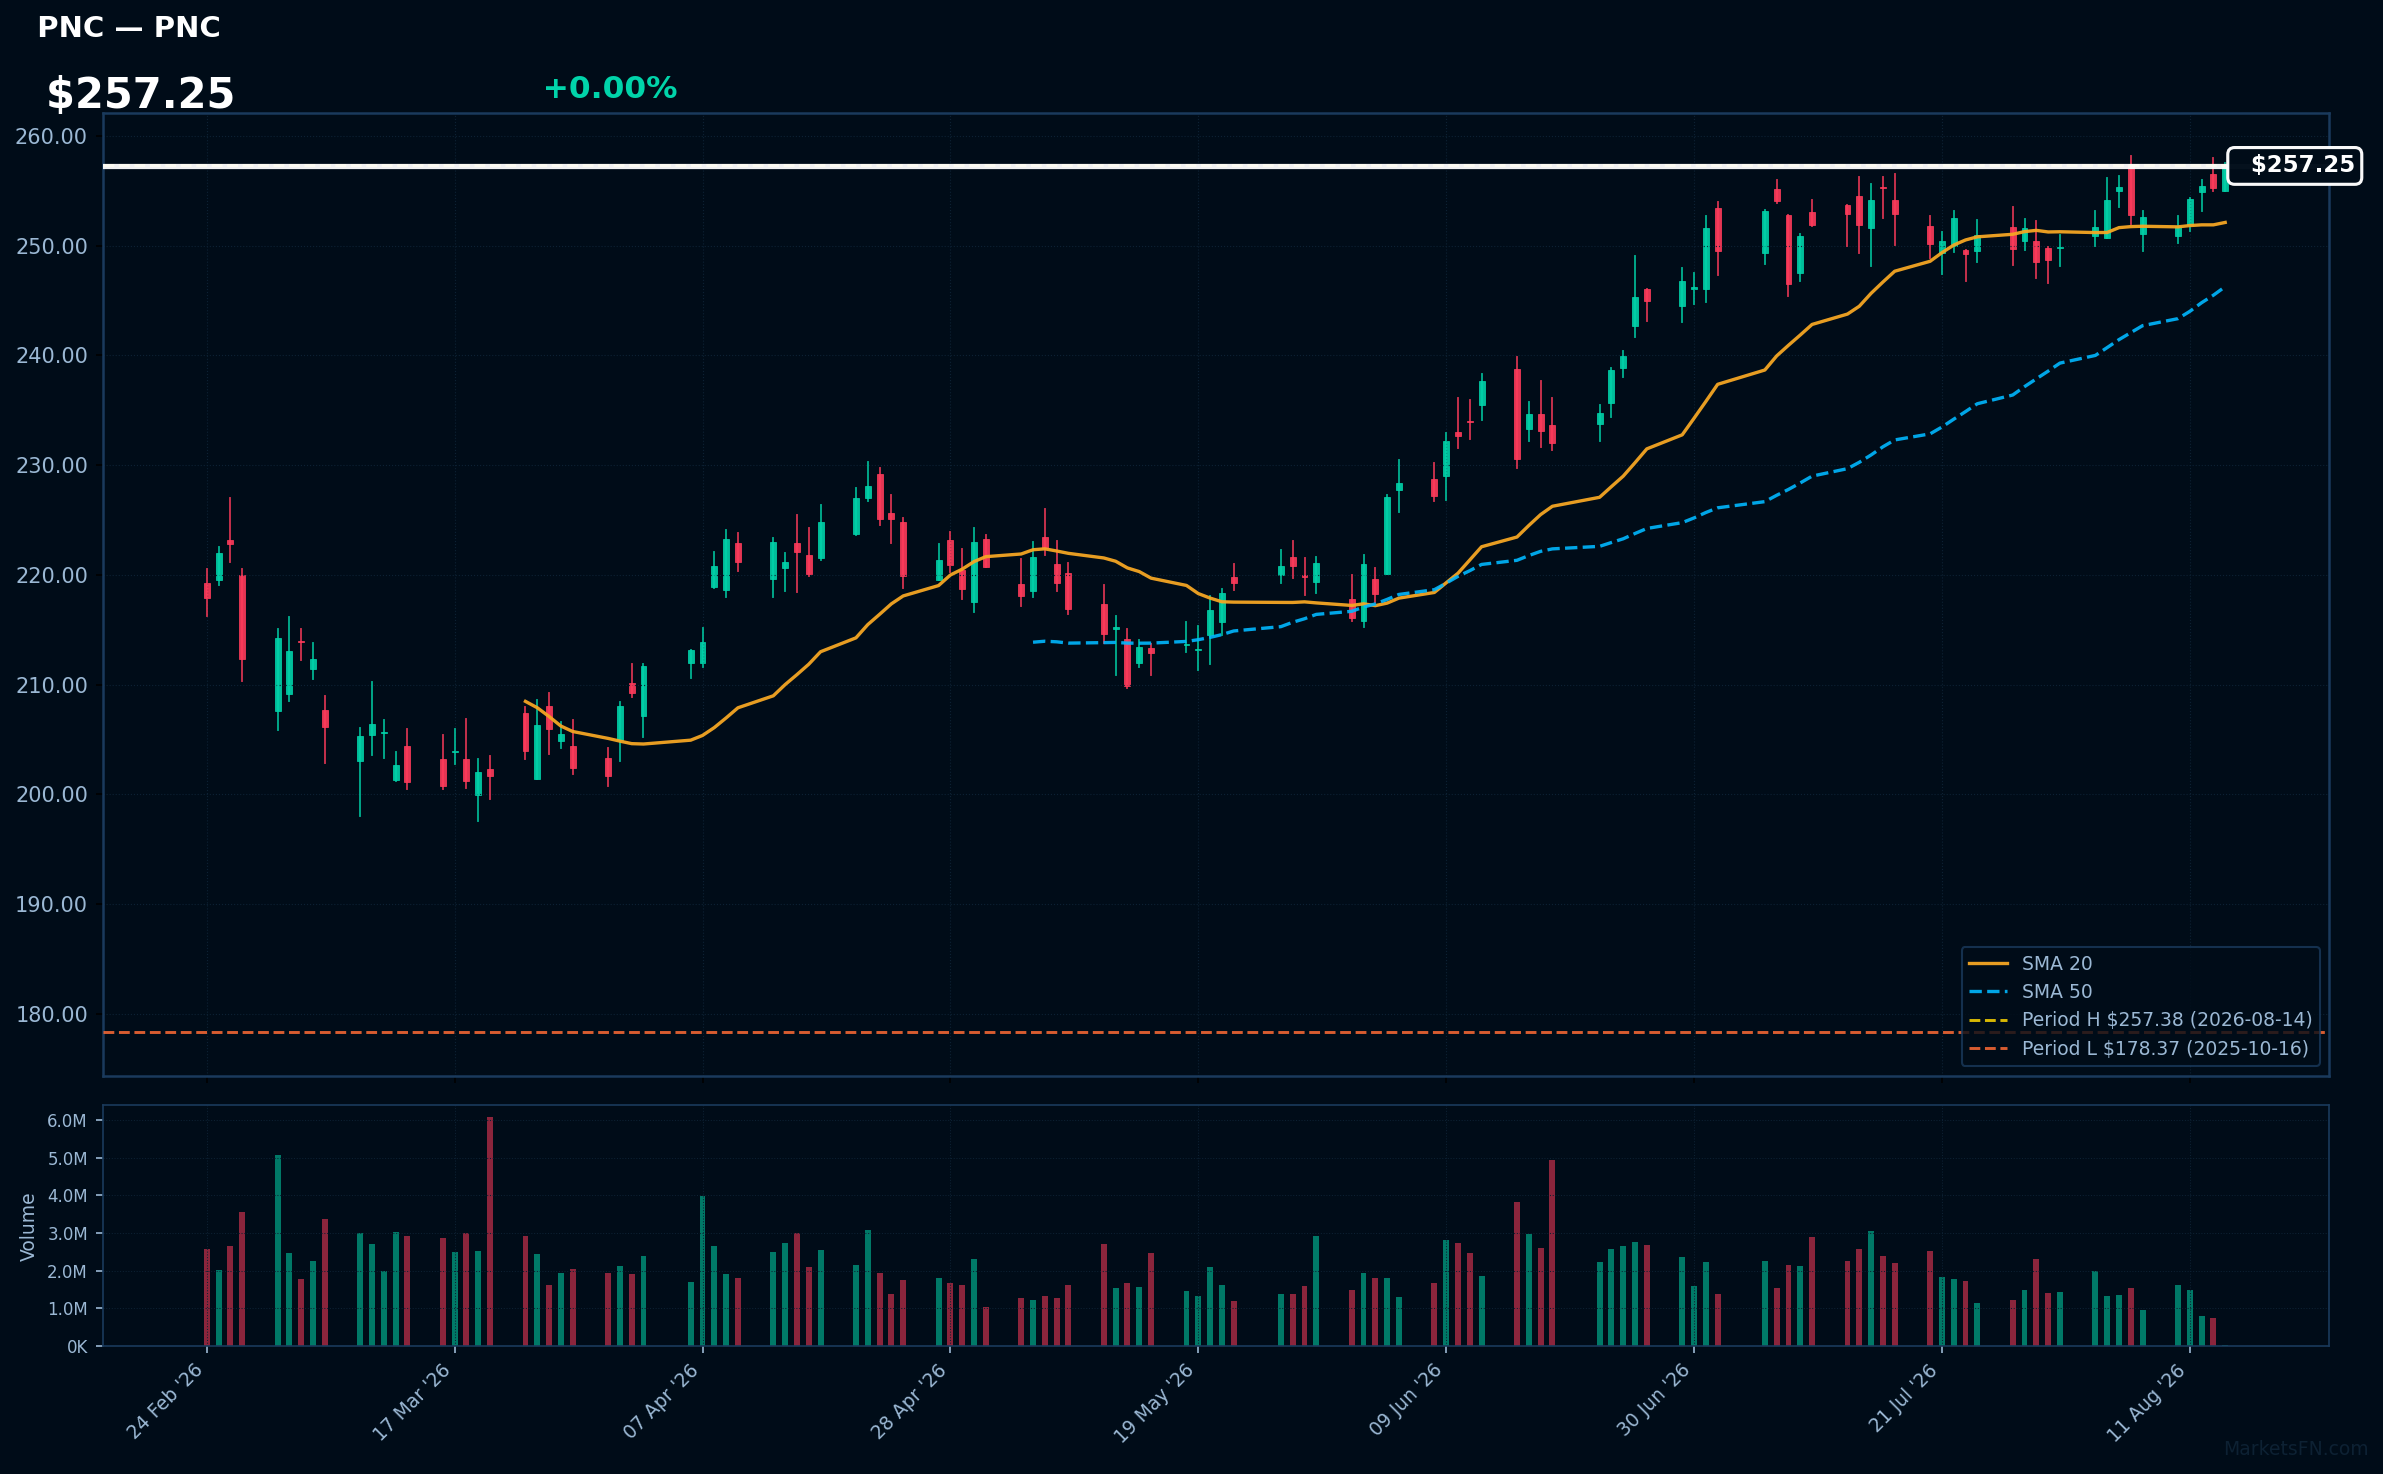Image resolution: width=2383 pixels, height=1474 pixels.
Task: Click the 07 Apr '26 date label
Action: (660, 1401)
